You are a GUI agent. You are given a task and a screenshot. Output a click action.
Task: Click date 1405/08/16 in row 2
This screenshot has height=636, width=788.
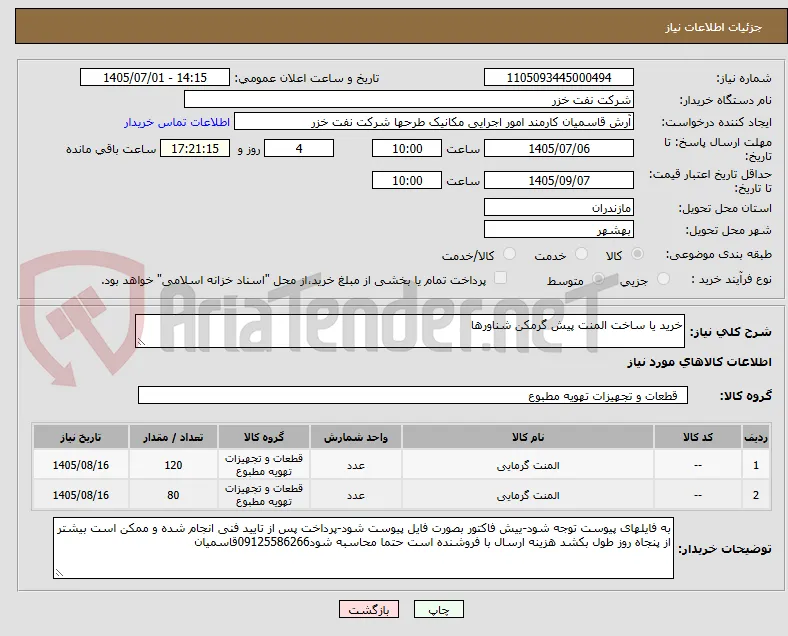point(81,495)
